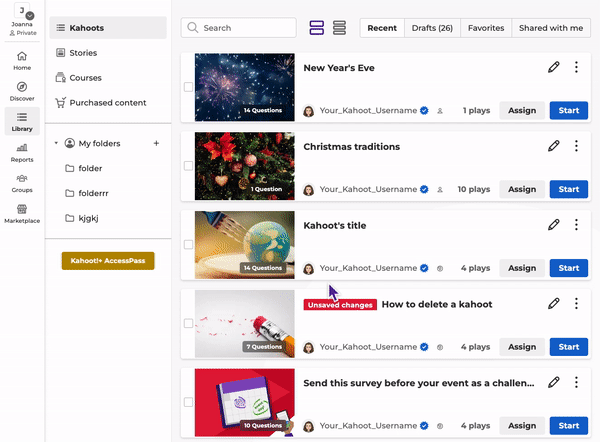The image size is (600, 442).
Task: Assign the survey kahoot
Action: (x=522, y=426)
